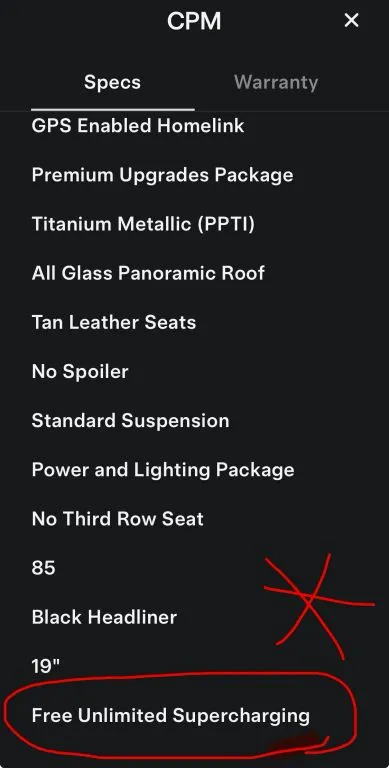Select Free Unlimited Supercharging entry
This screenshot has height=768, width=389.
click(170, 716)
